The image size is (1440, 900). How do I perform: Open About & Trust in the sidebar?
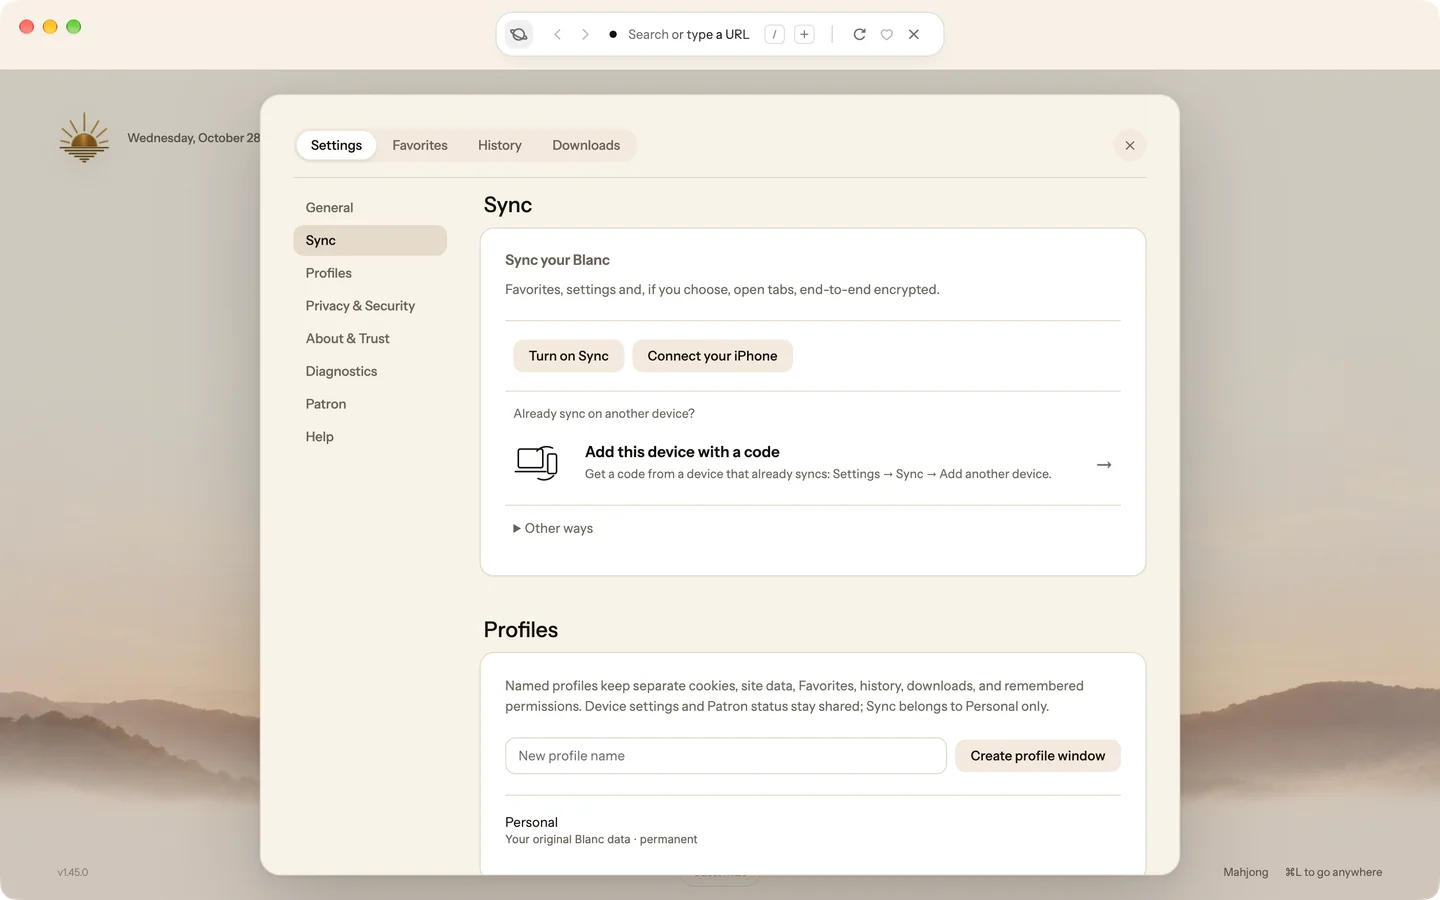(370, 339)
